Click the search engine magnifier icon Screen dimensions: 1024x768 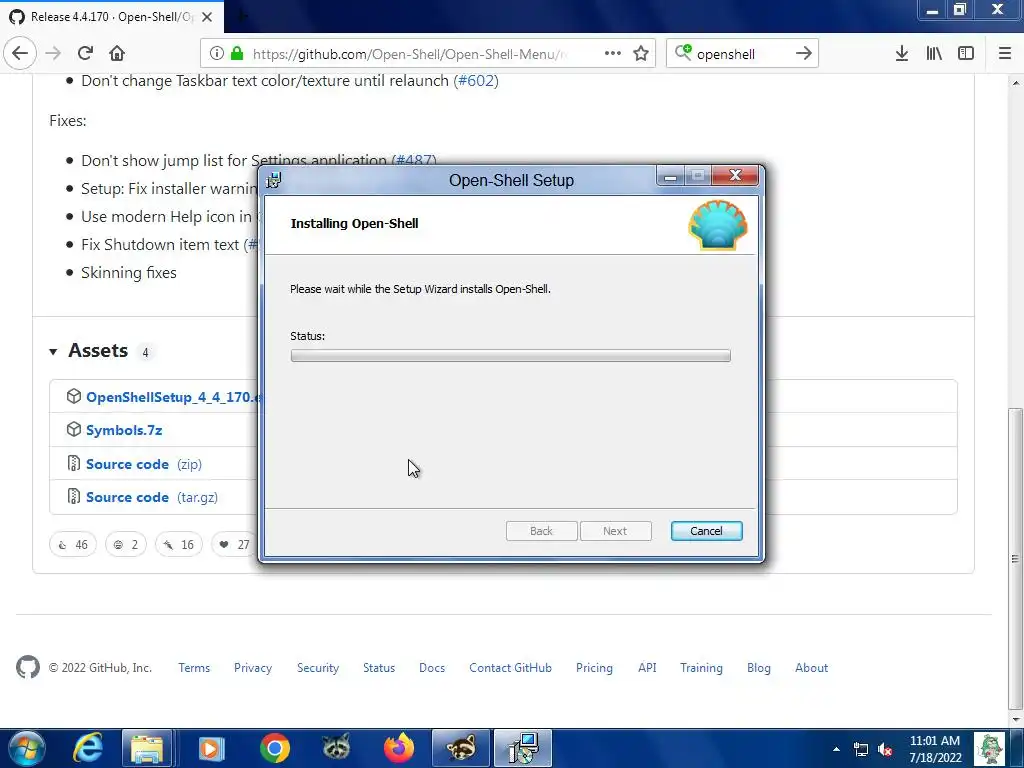pos(683,52)
